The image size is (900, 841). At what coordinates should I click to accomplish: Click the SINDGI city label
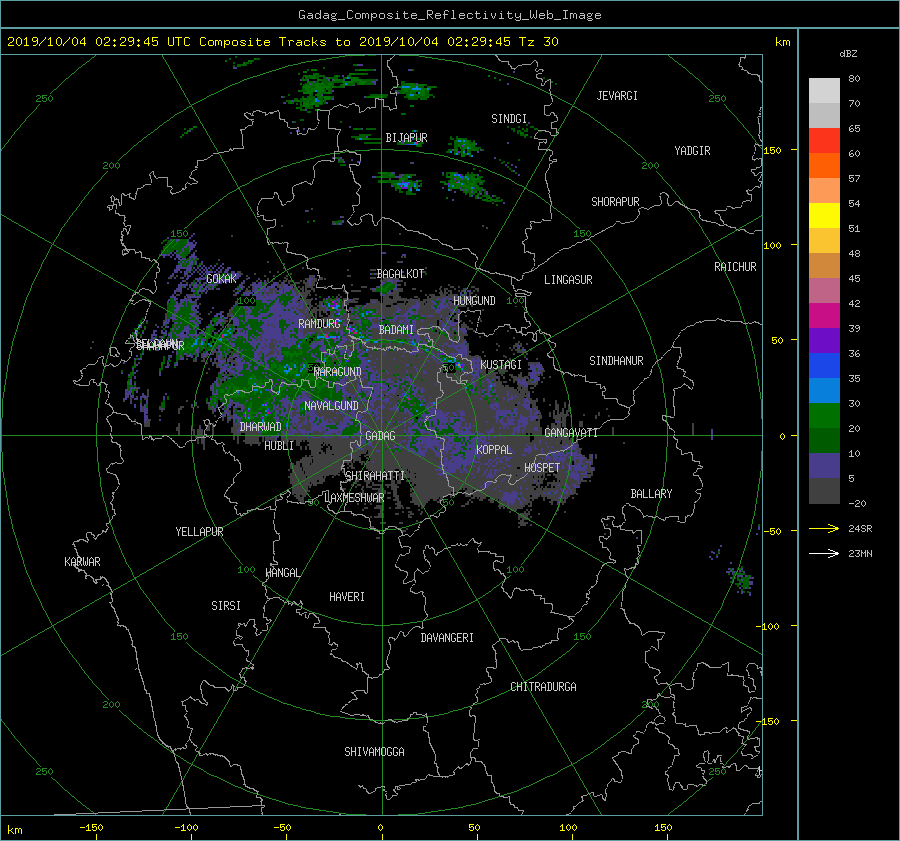tap(509, 119)
